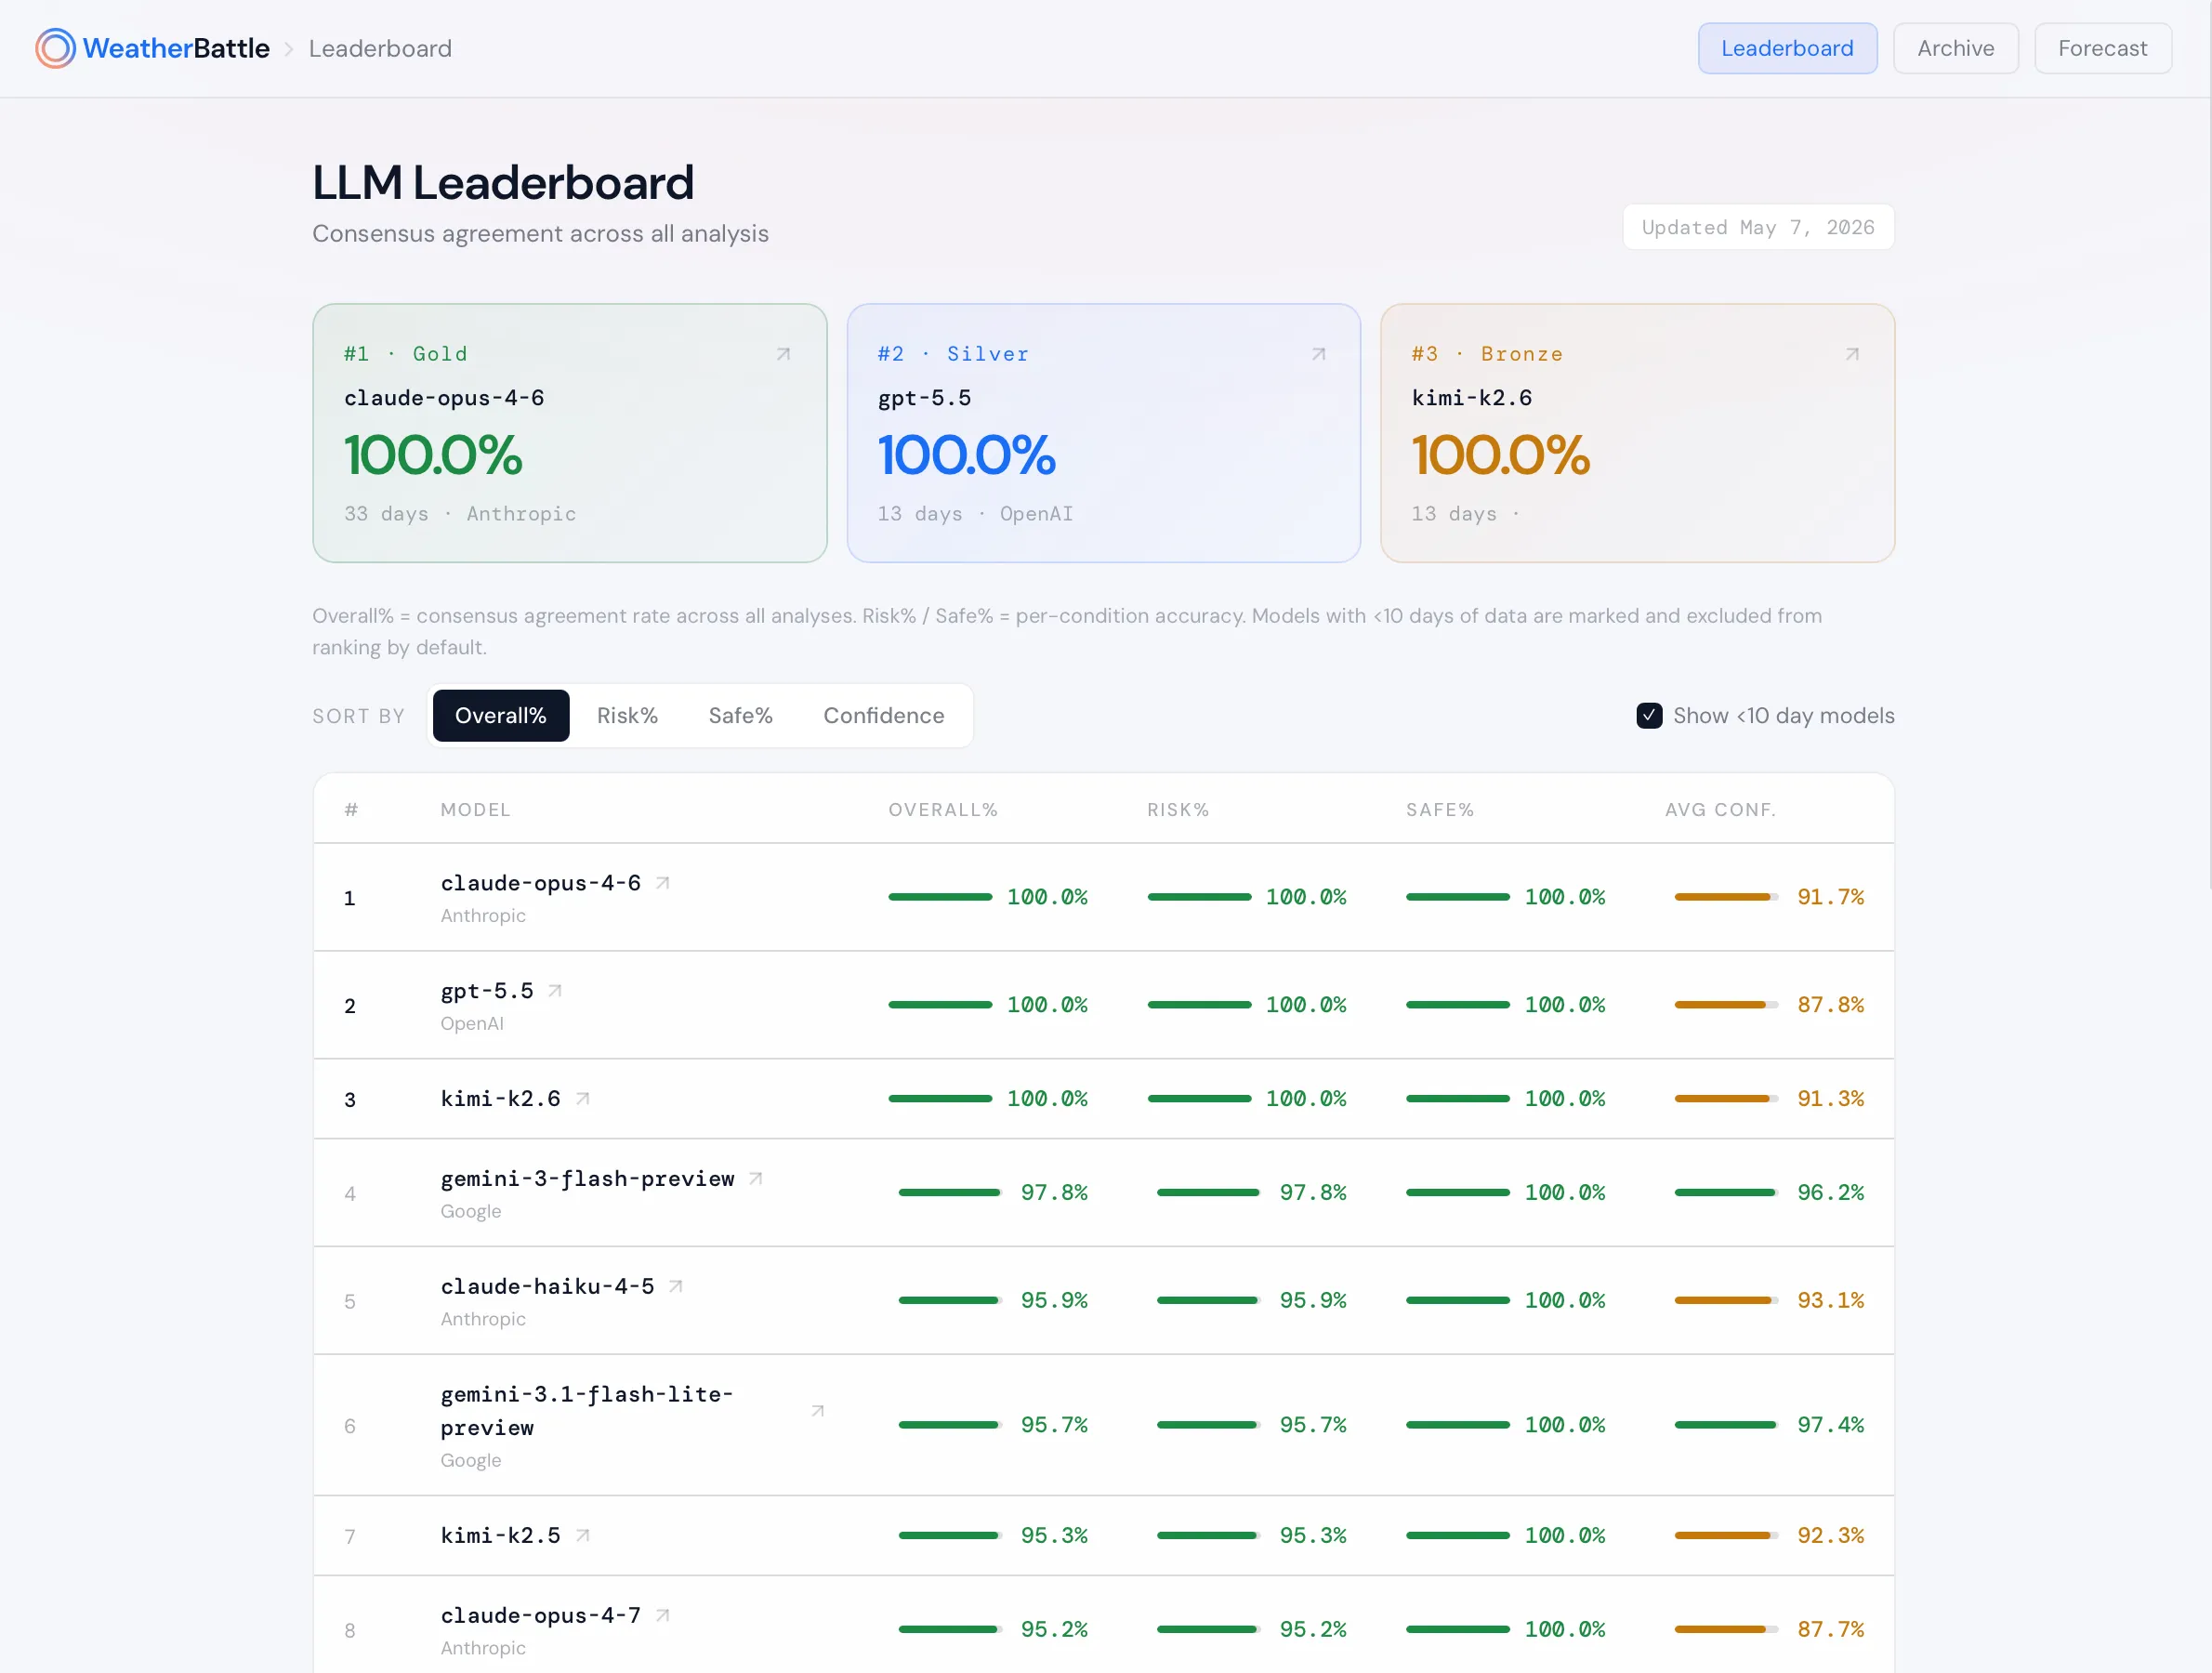2212x1673 pixels.
Task: Open external link arrow beside kimi-k2.5
Action: coord(583,1535)
